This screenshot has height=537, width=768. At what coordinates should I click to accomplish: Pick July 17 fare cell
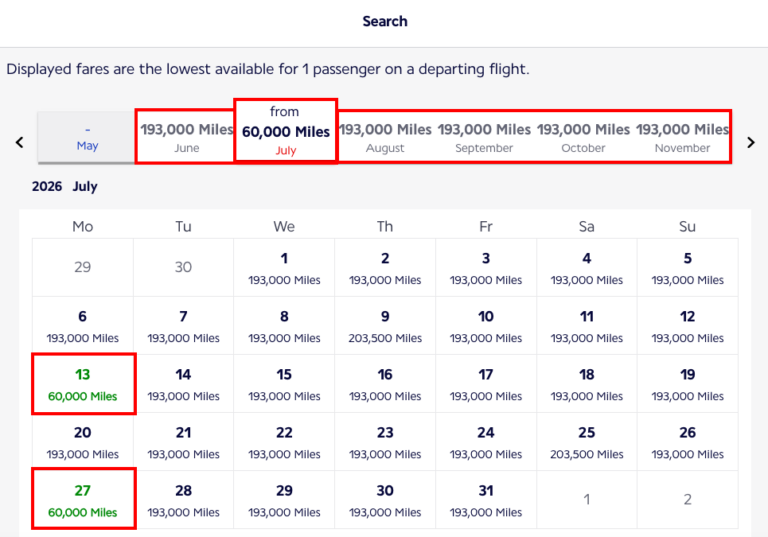point(486,384)
